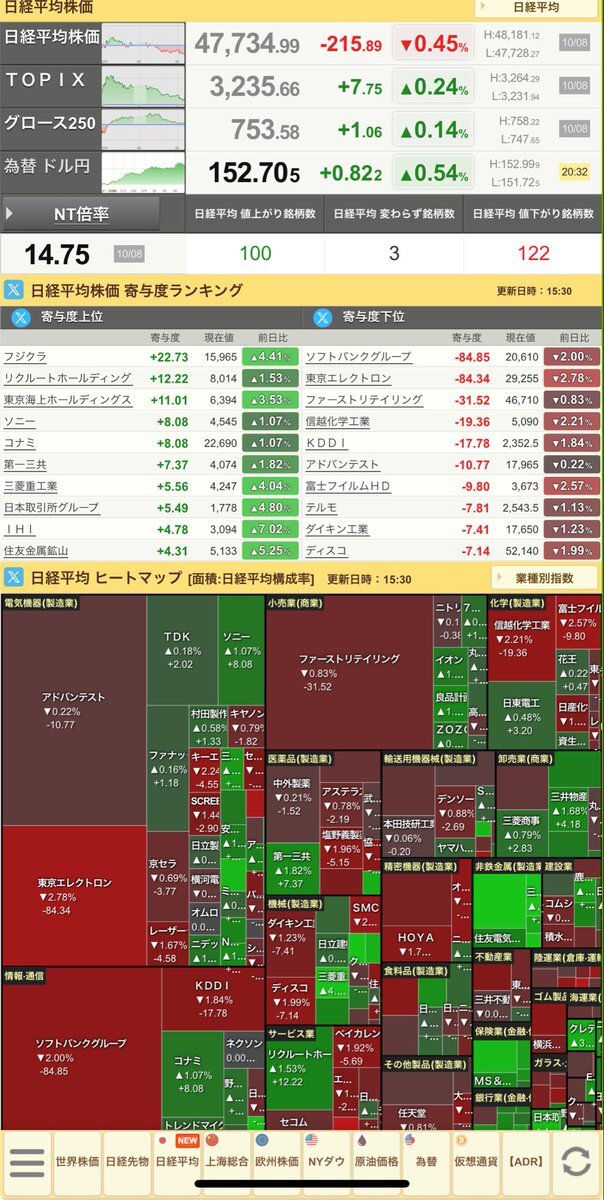Open the 日経平均株価 mini chart thumbnail

click(144, 43)
